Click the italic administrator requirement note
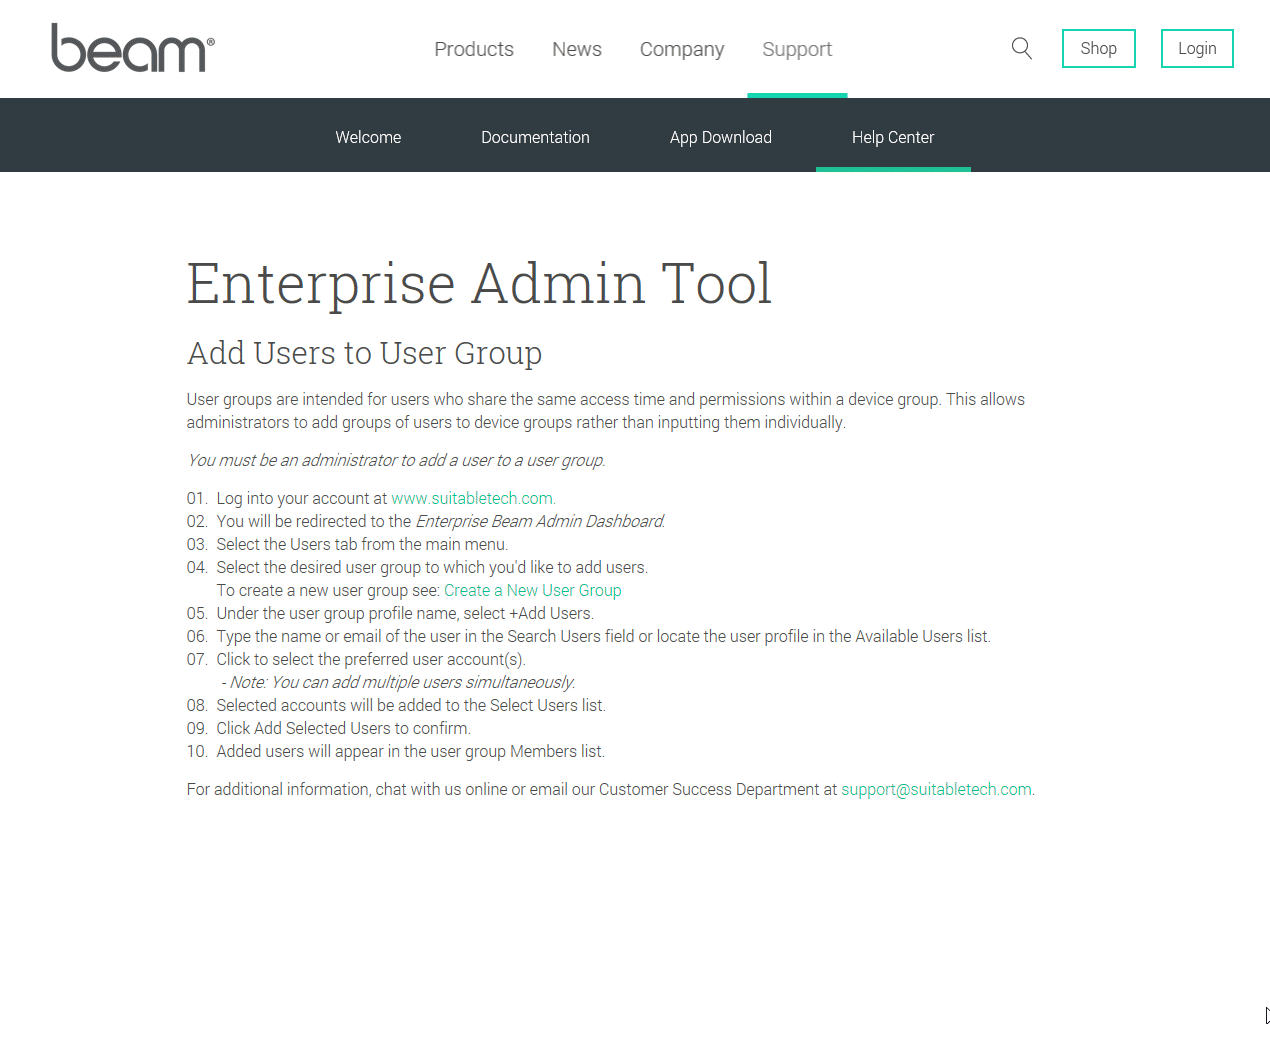The width and height of the screenshot is (1270, 1044). [x=396, y=460]
